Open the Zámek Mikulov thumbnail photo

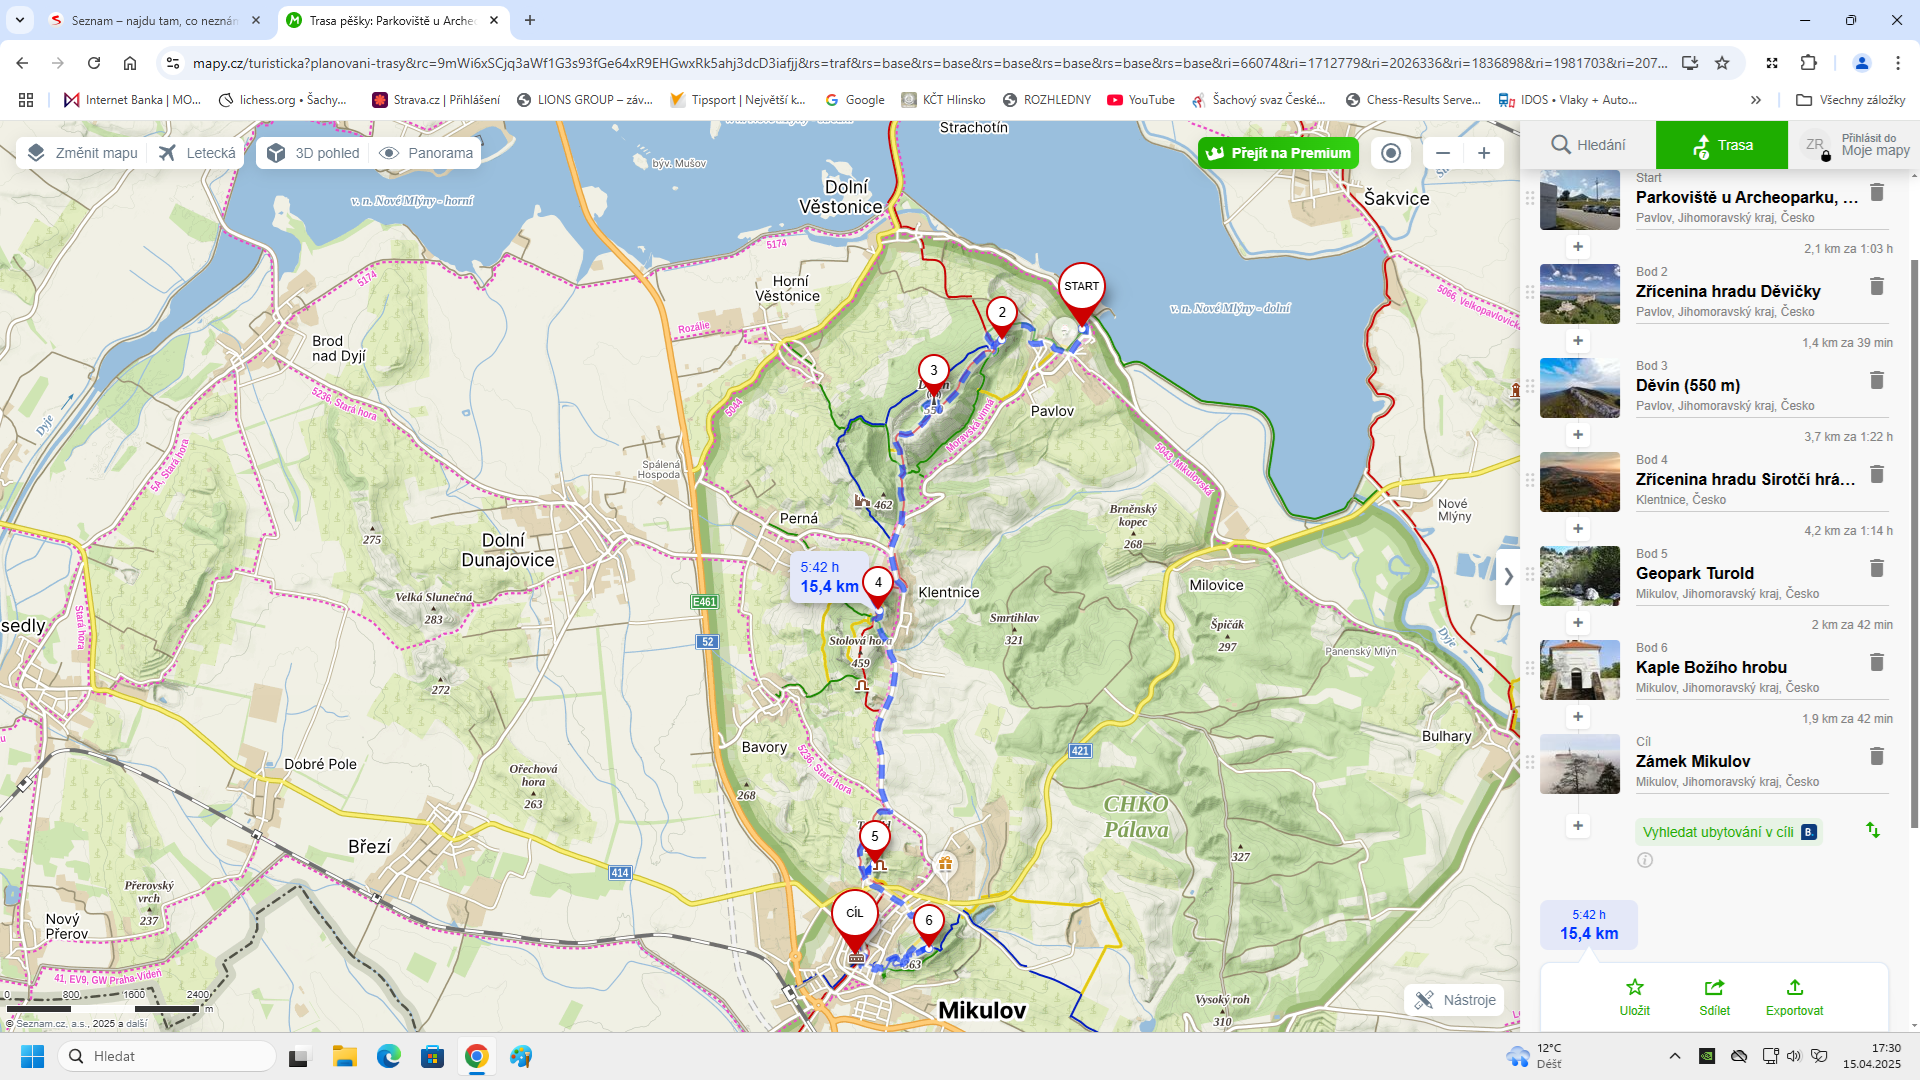[1580, 764]
